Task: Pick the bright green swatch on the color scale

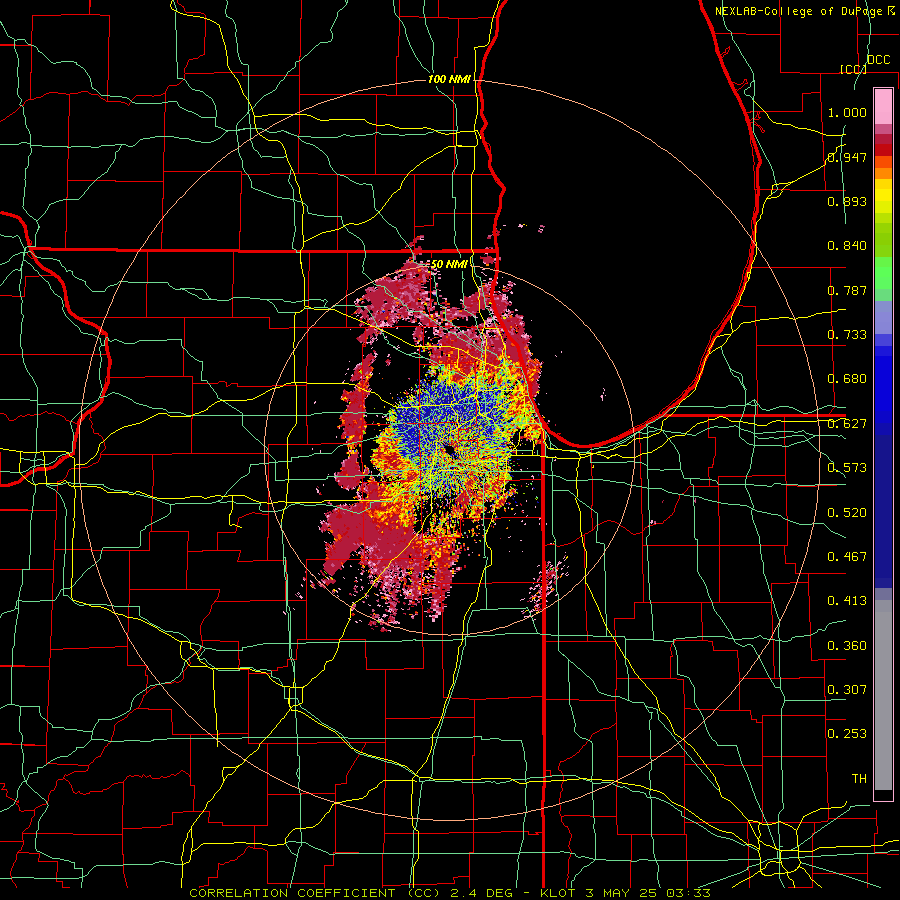Action: pos(883,273)
